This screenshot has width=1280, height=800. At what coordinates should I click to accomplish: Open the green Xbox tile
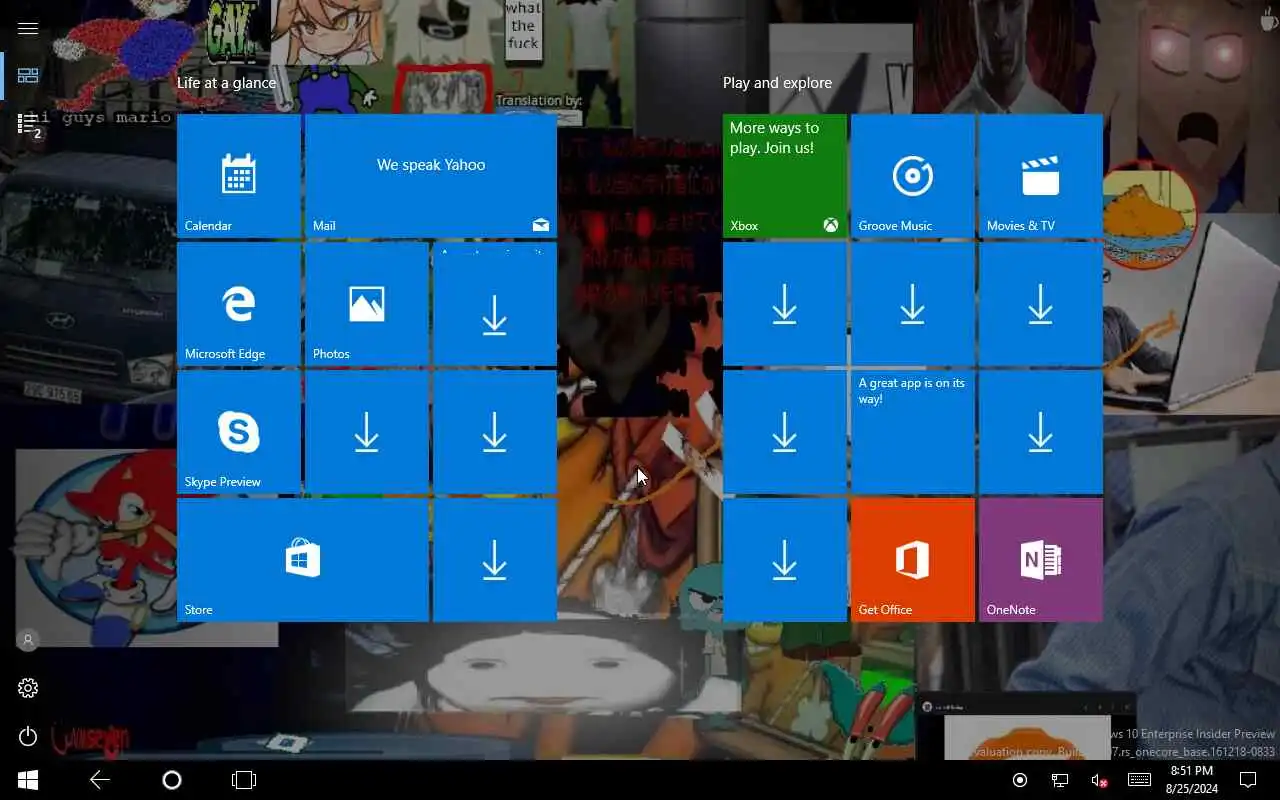coord(785,176)
